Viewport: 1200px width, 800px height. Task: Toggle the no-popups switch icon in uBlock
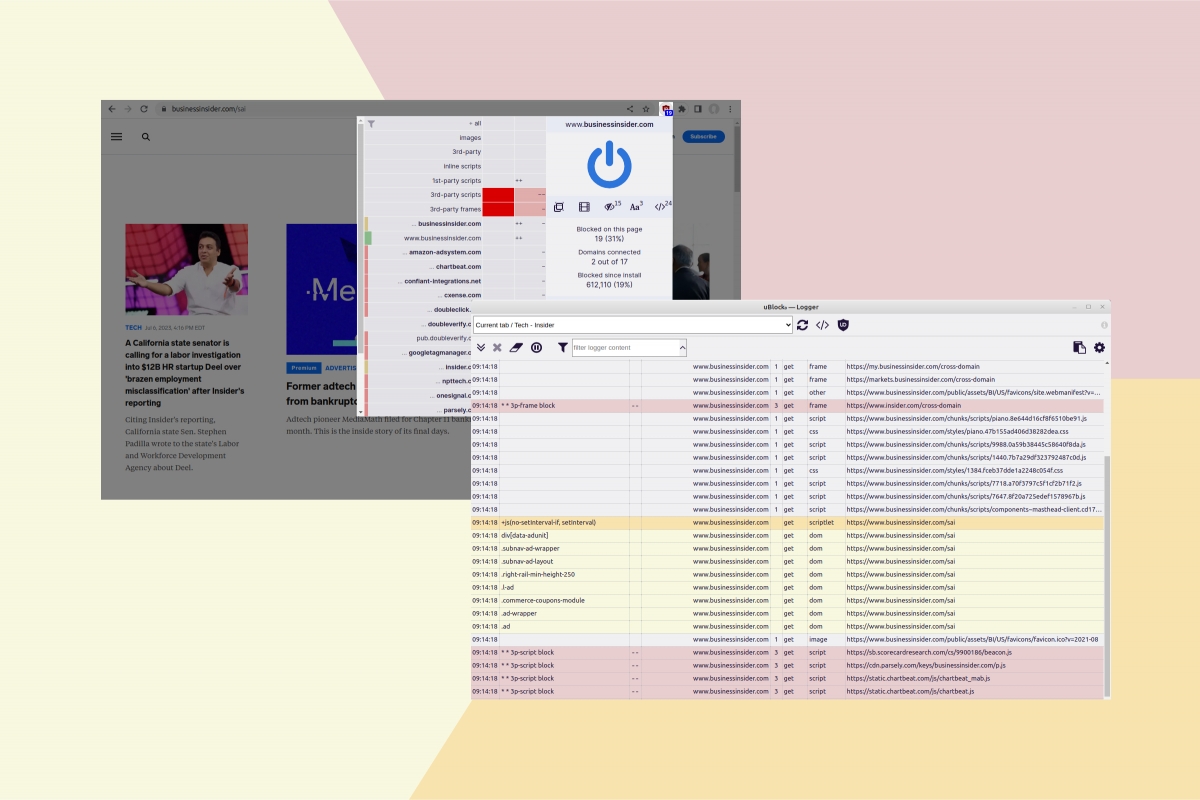(559, 207)
